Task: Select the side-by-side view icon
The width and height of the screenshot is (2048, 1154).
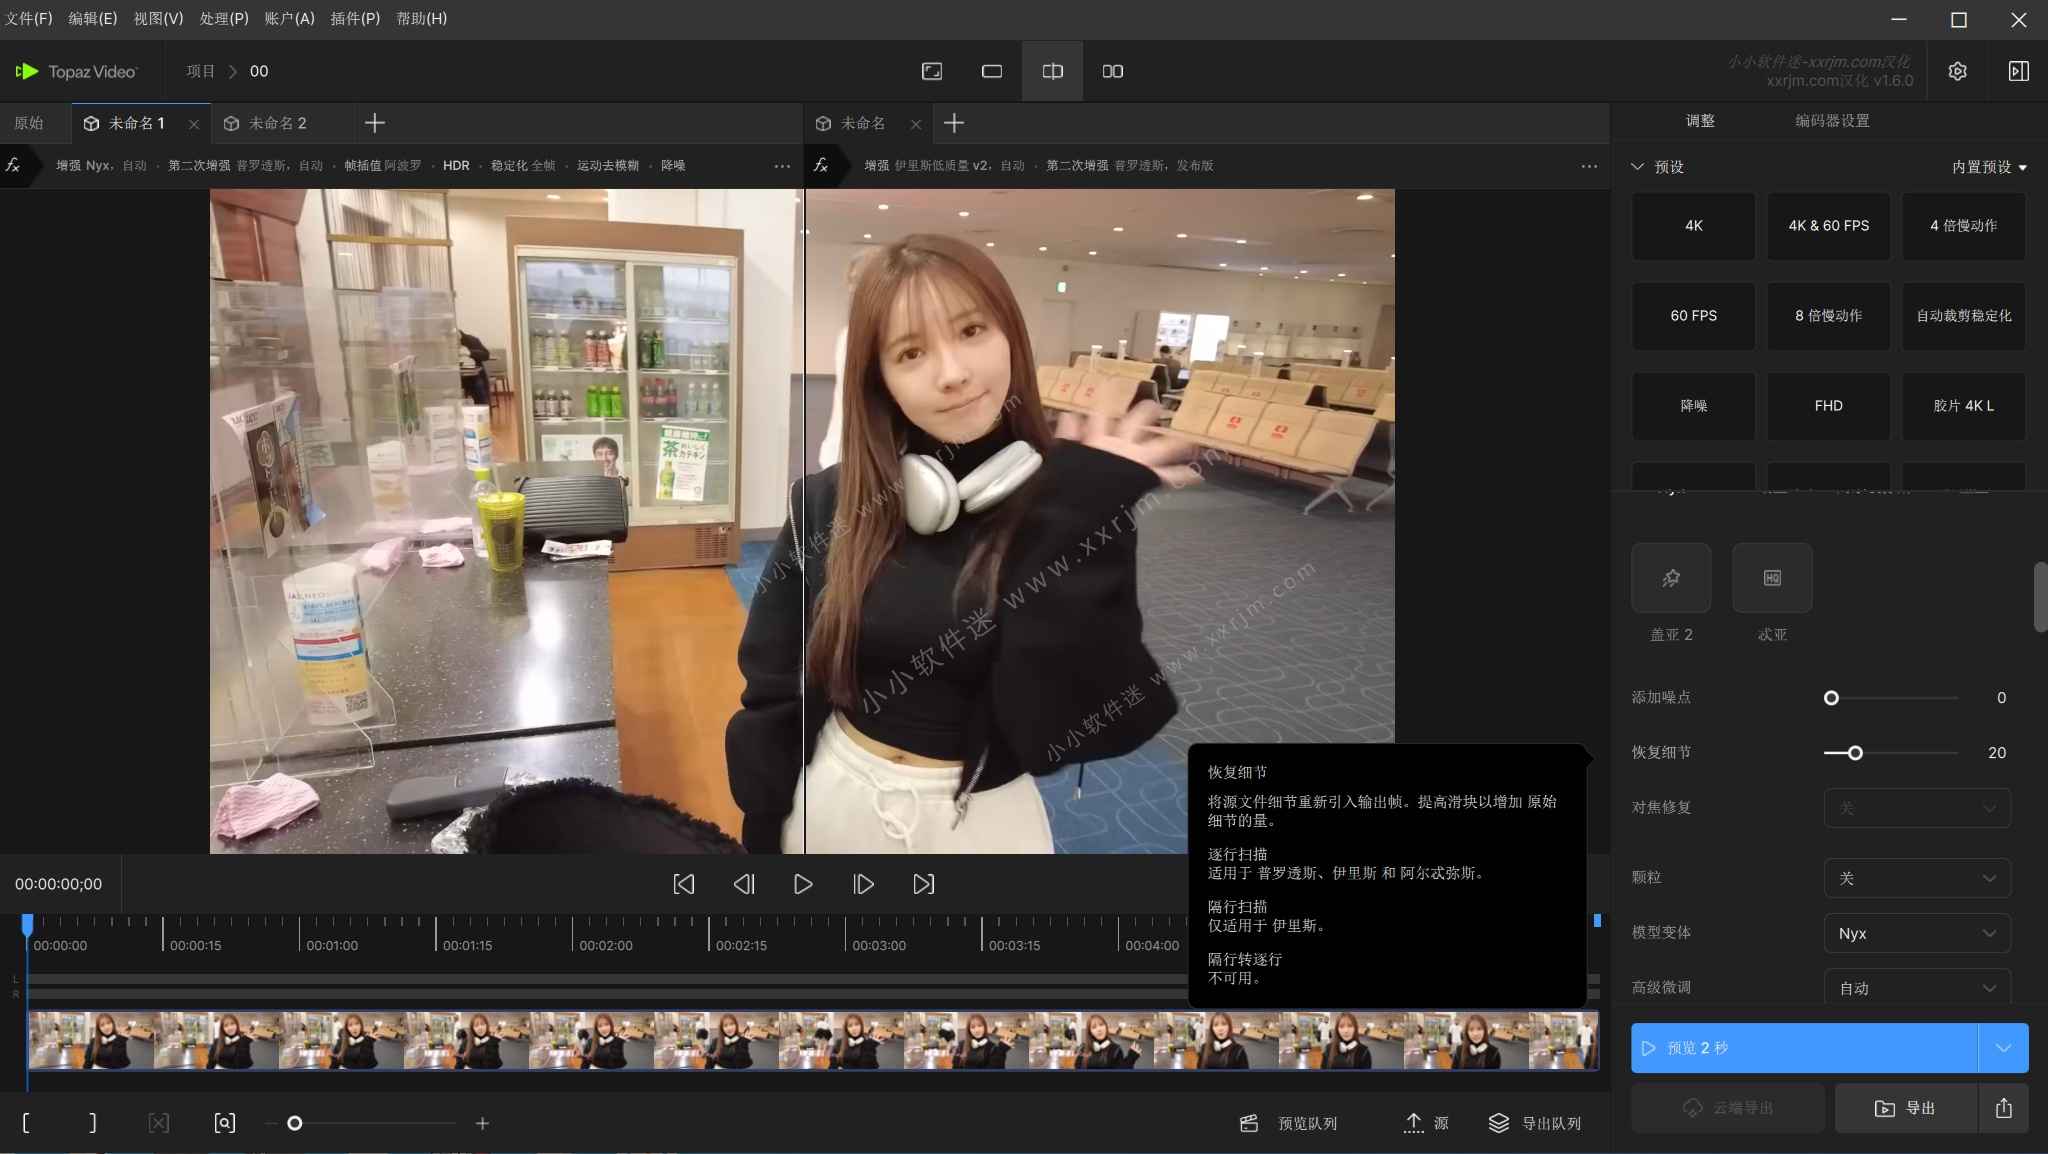Action: tap(1113, 71)
